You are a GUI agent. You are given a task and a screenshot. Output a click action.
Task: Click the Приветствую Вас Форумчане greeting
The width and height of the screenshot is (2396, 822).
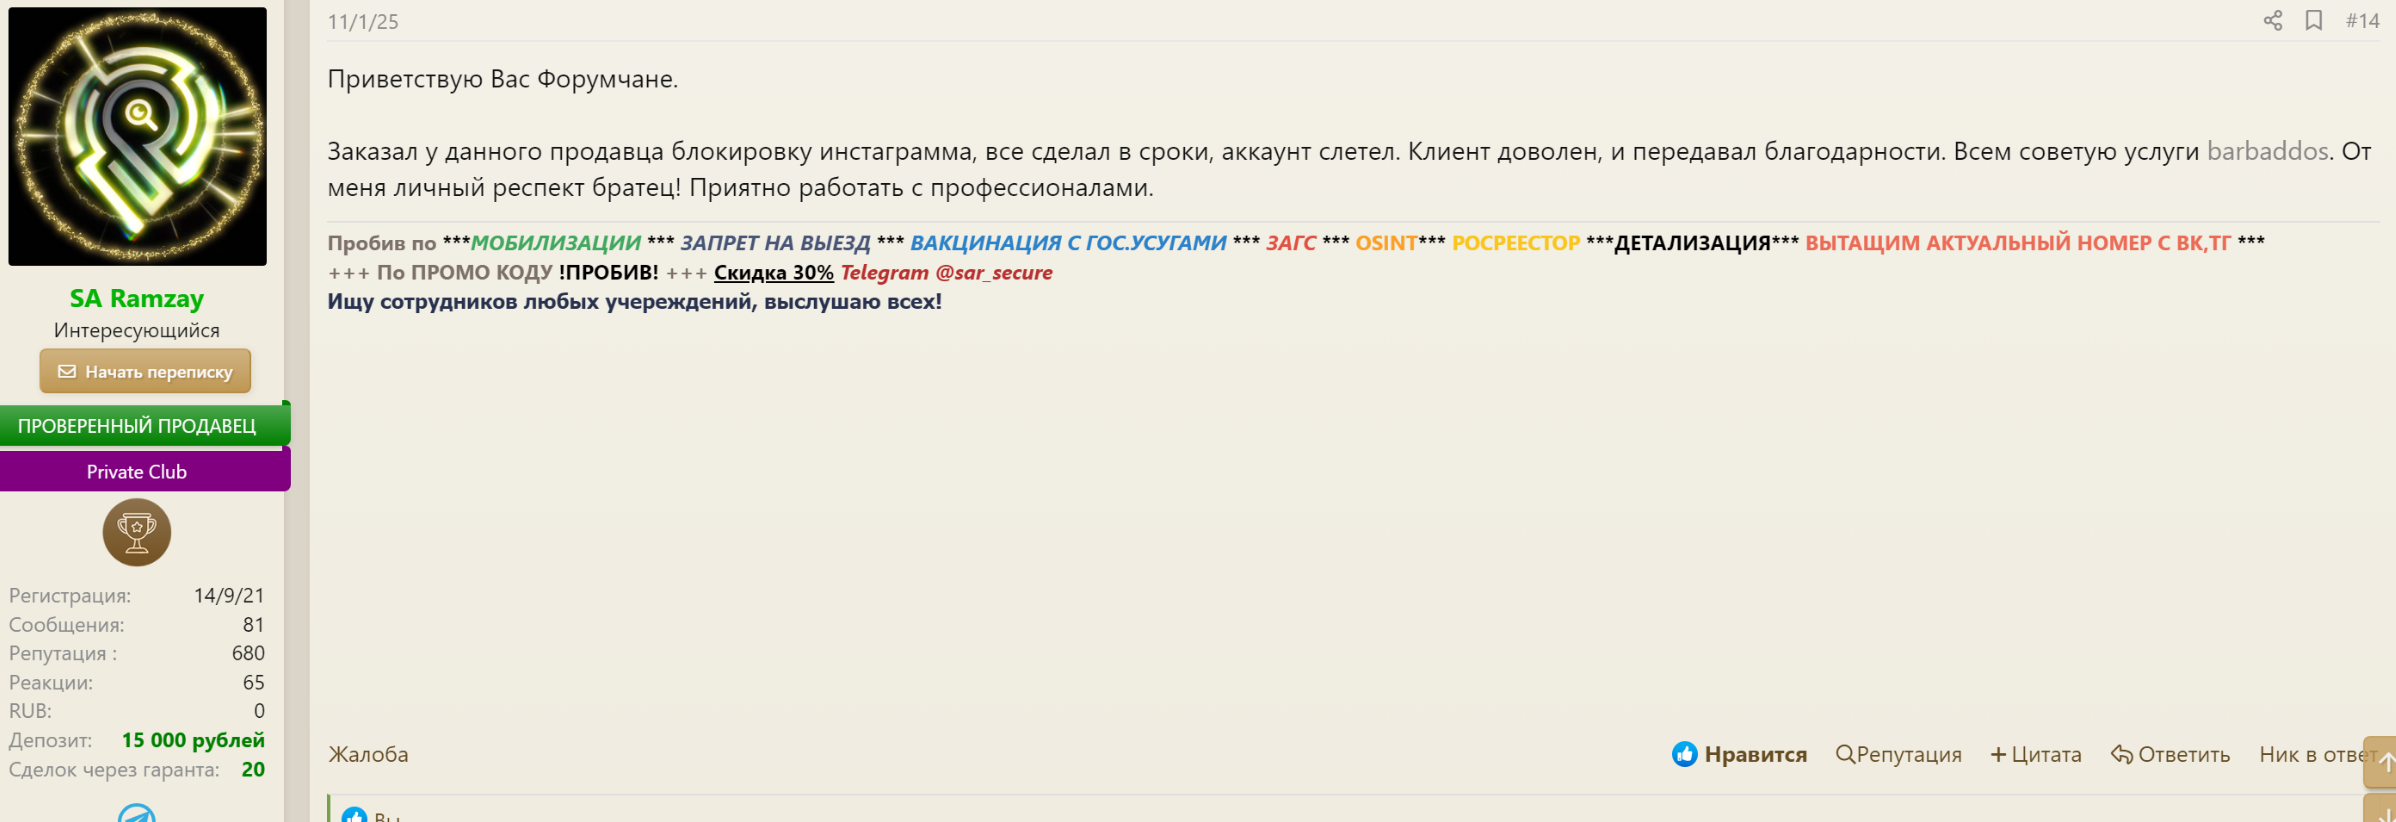click(x=503, y=79)
